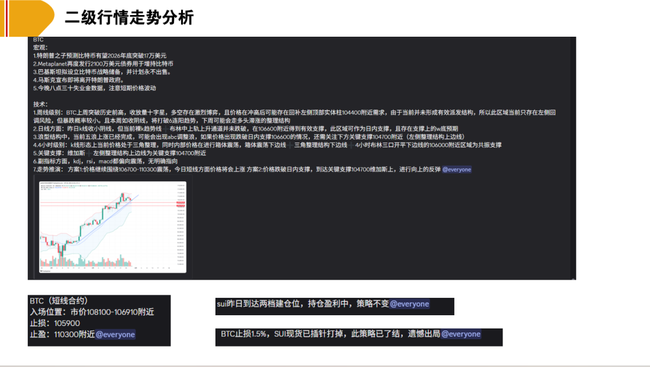This screenshot has width=650, height=367.
Task: Select the slide title 二级行情走势分析
Action: point(129,17)
